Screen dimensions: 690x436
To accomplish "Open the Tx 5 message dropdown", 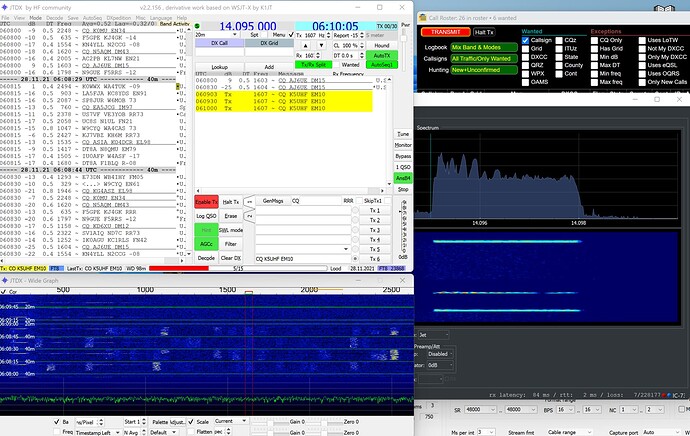I will (346, 249).
